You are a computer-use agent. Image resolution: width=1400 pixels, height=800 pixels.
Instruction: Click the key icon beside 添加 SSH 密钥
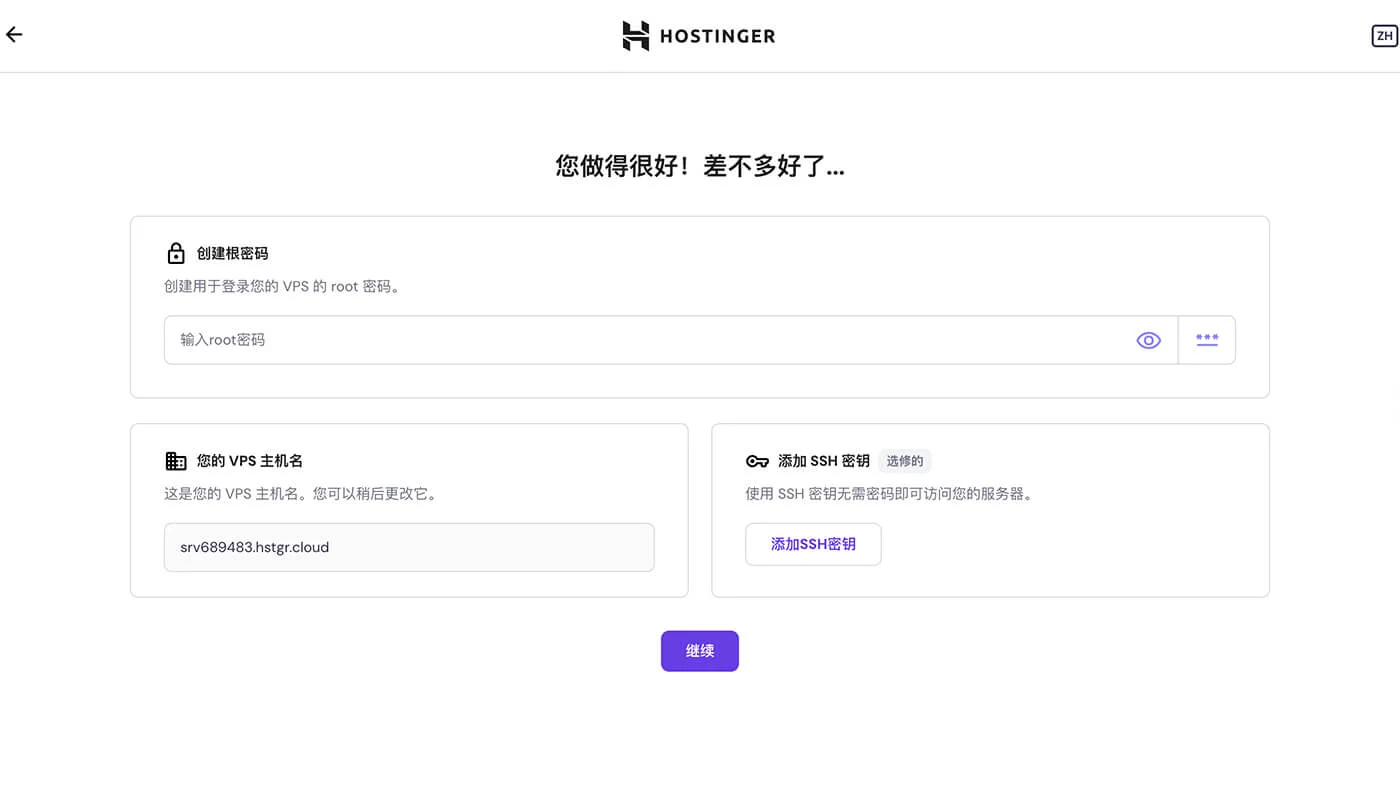click(x=757, y=460)
